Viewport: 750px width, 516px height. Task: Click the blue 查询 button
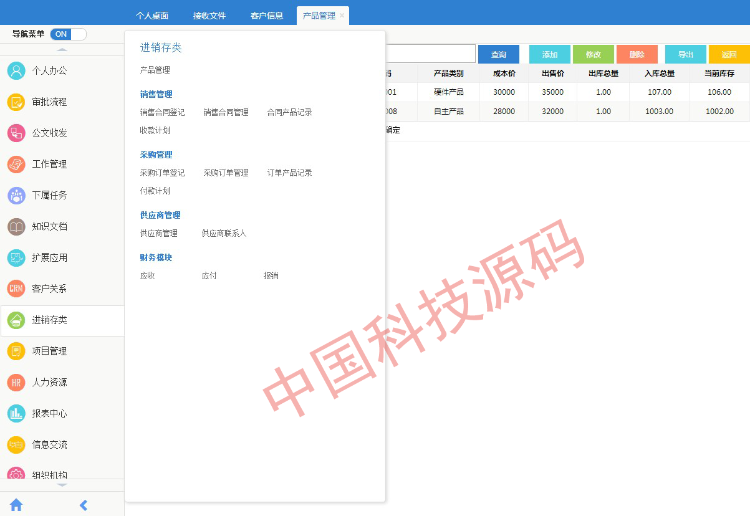pyautogui.click(x=498, y=54)
